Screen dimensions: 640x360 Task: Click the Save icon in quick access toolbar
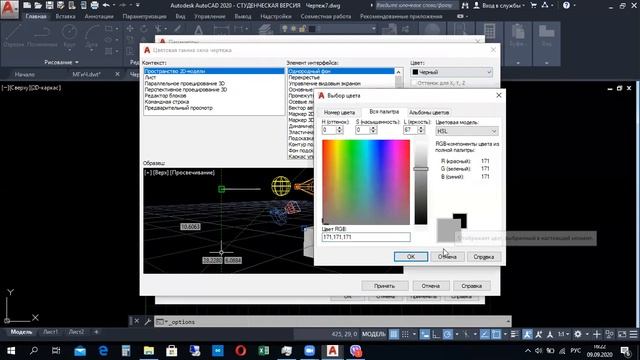49,5
